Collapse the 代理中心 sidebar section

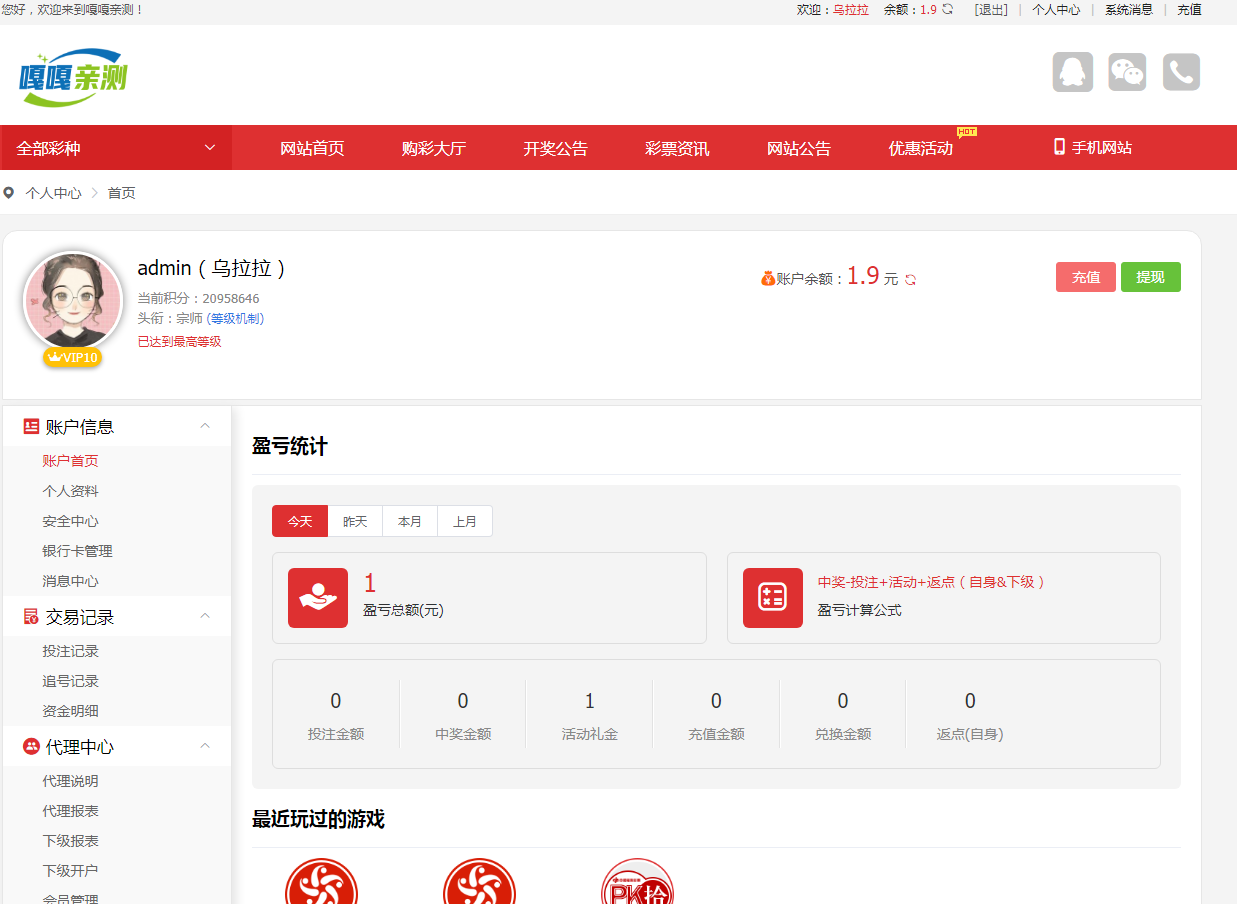pos(205,746)
